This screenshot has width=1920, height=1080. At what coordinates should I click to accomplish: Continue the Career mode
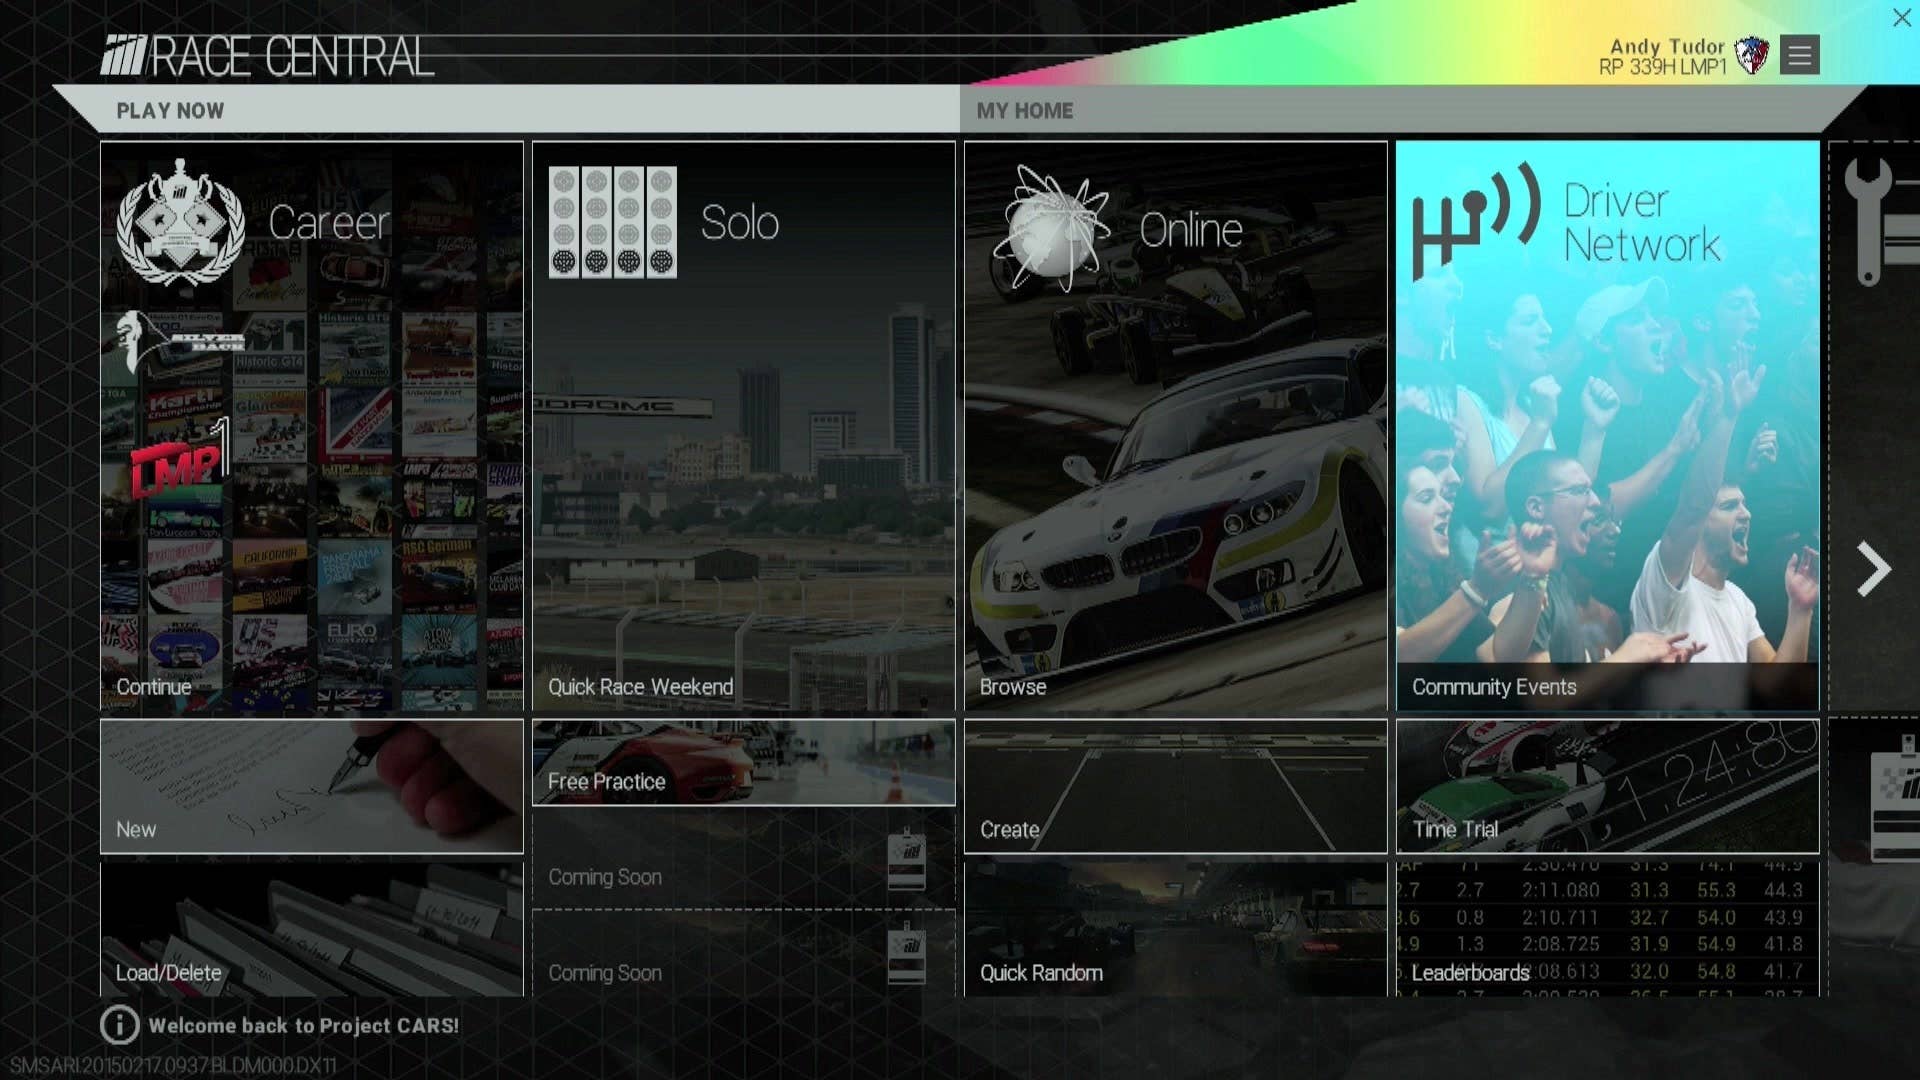311,426
